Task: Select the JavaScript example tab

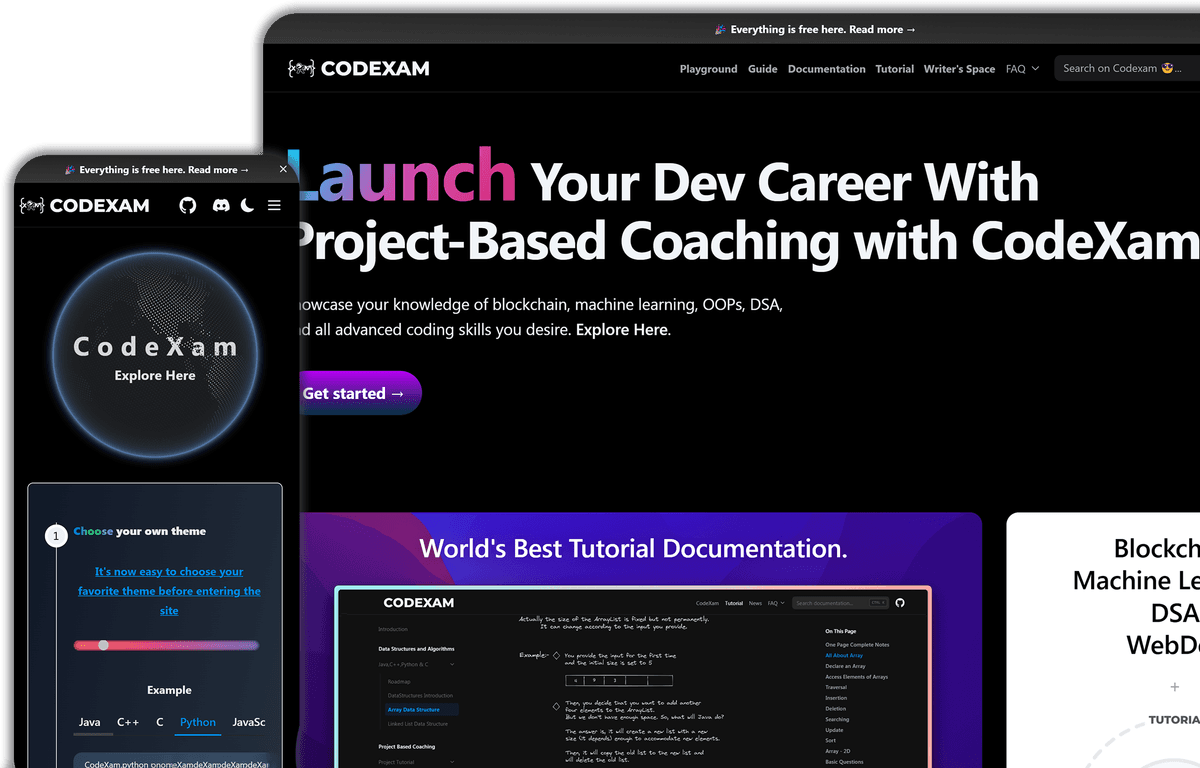Action: (249, 722)
